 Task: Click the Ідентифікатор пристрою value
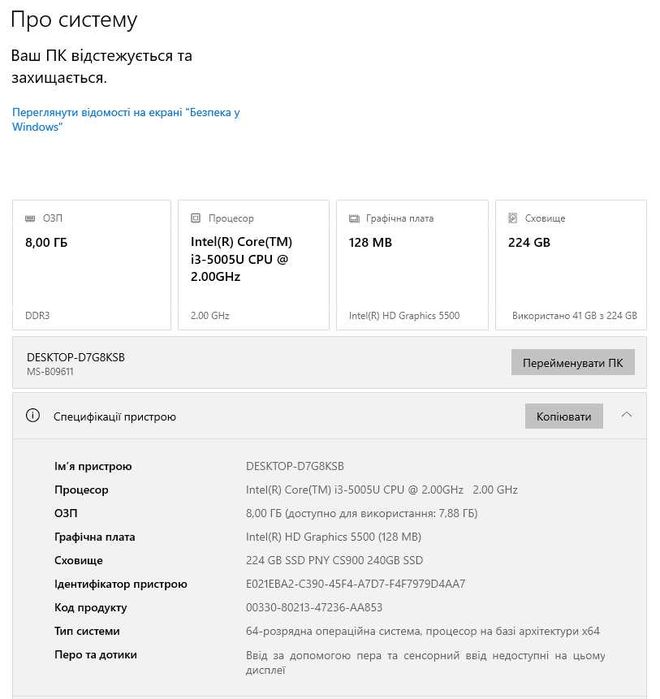pos(355,584)
